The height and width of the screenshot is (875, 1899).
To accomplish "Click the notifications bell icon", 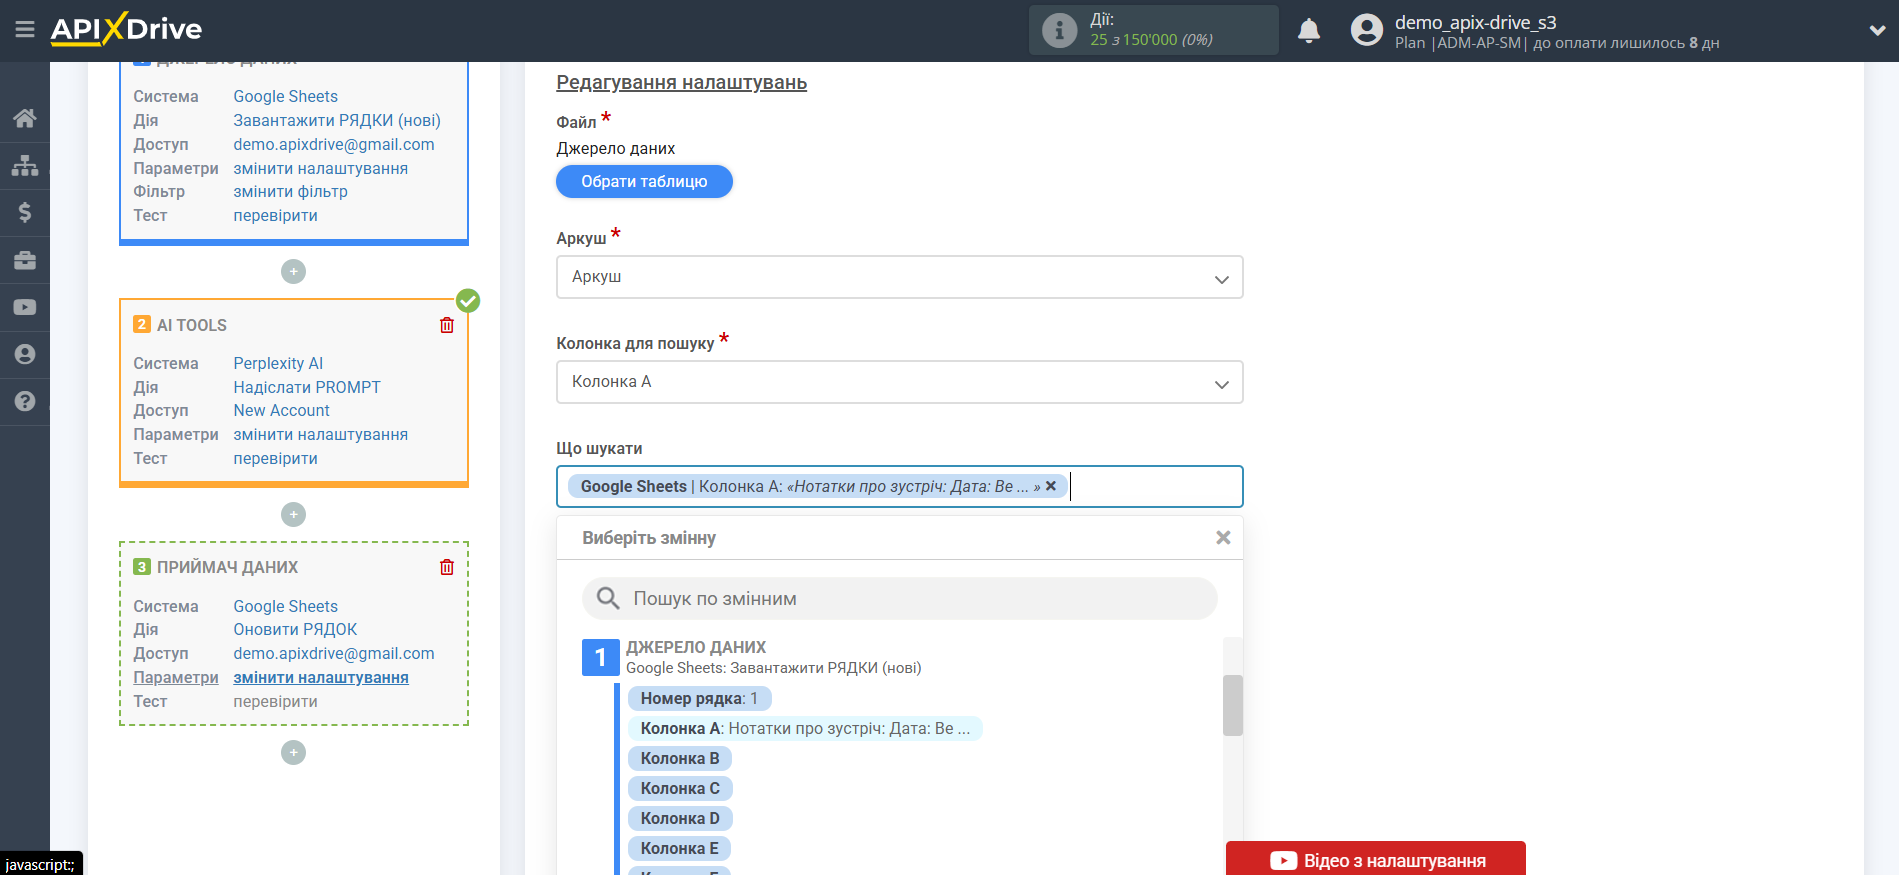I will point(1308,31).
